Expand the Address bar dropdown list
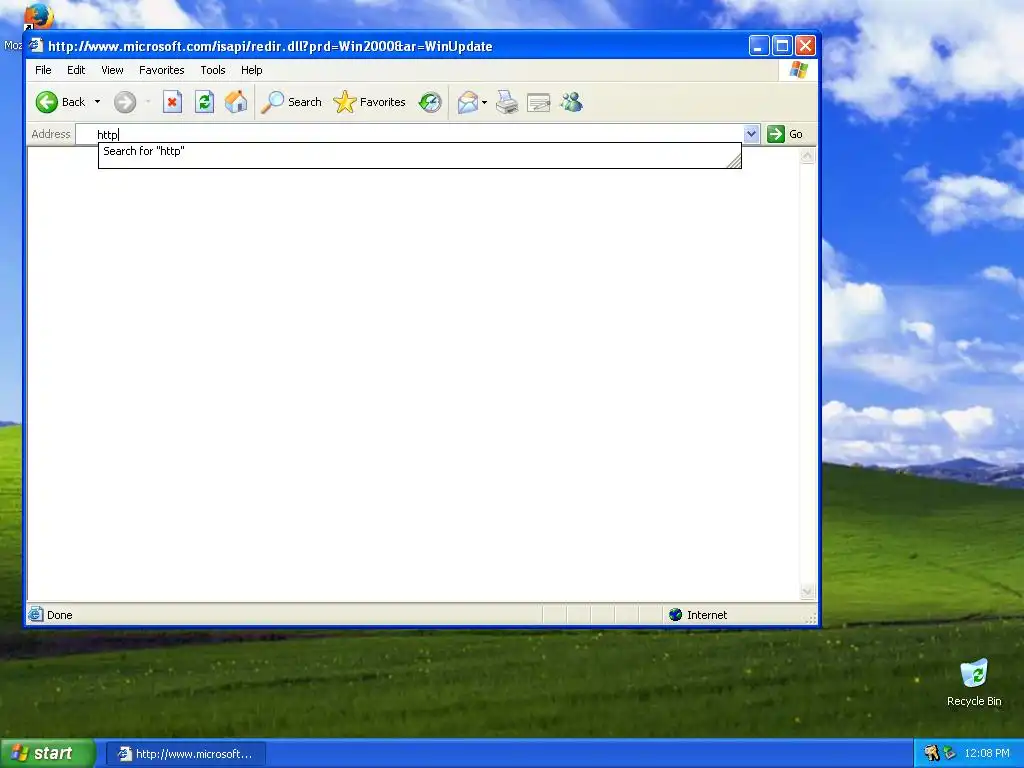 coord(752,134)
